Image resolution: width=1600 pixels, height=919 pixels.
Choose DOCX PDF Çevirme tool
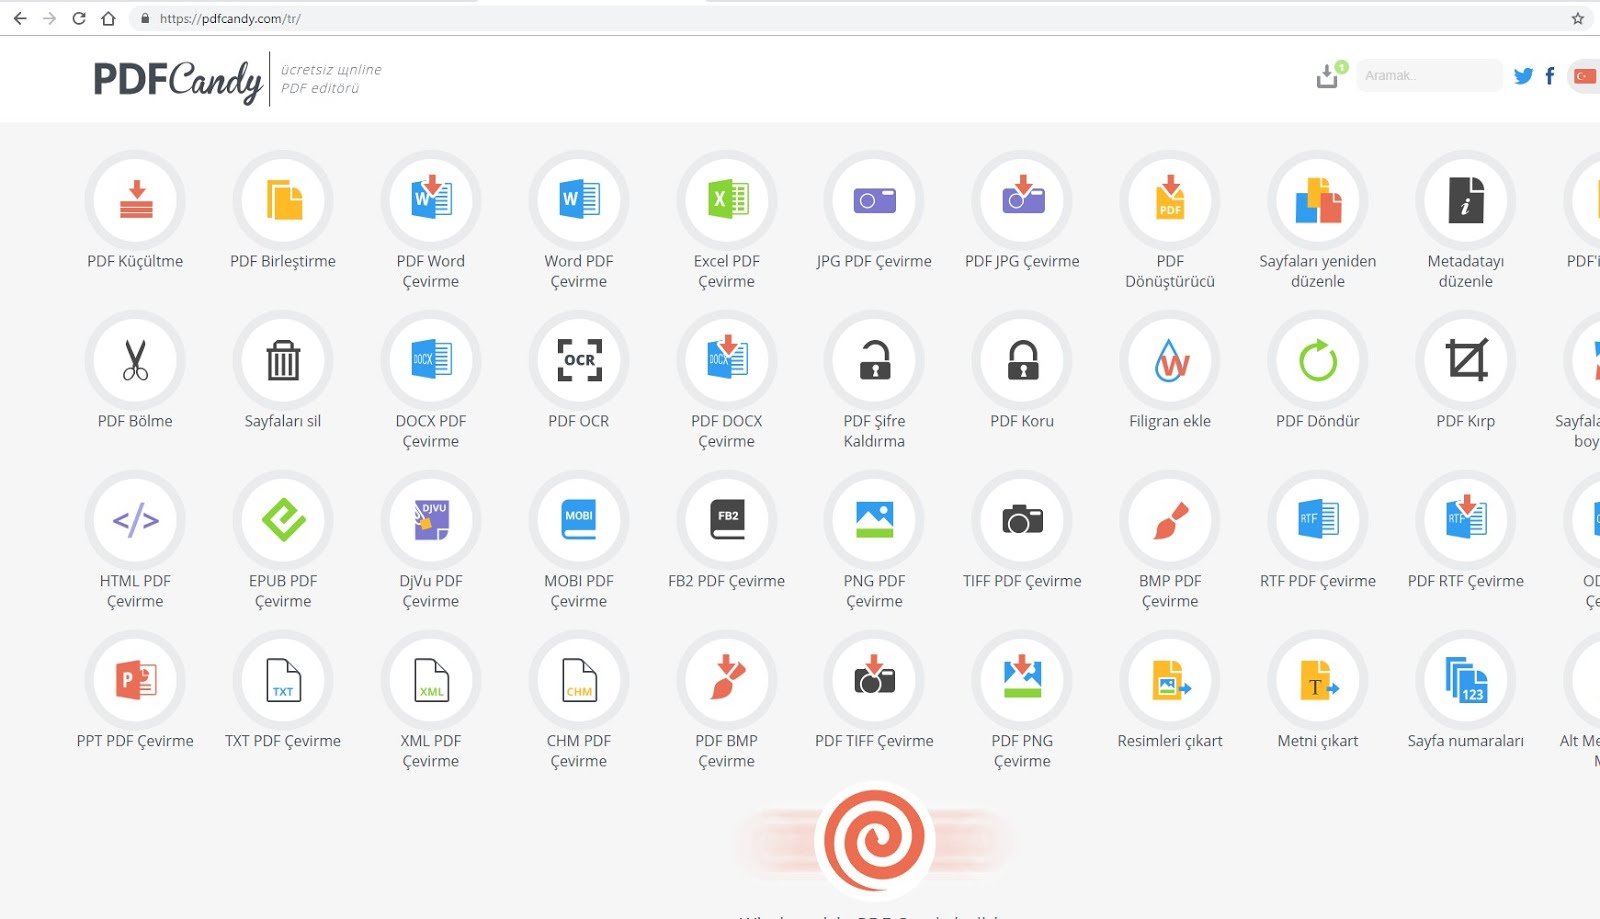(x=431, y=360)
